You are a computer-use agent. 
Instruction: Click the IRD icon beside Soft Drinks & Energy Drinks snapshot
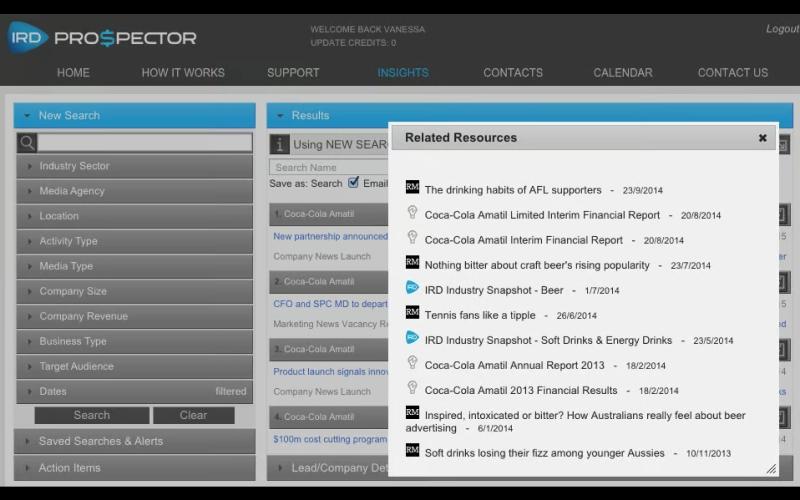pyautogui.click(x=412, y=337)
